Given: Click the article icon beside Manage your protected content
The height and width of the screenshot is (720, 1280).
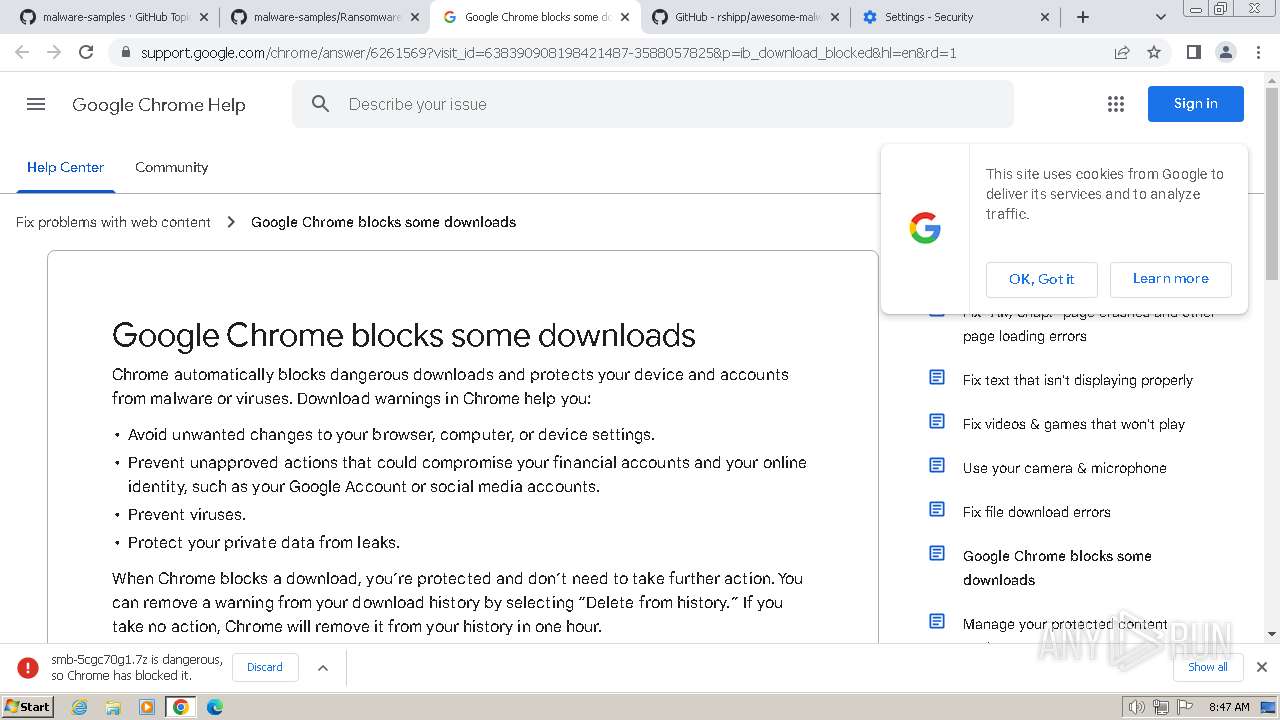Looking at the screenshot, I should (x=937, y=622).
